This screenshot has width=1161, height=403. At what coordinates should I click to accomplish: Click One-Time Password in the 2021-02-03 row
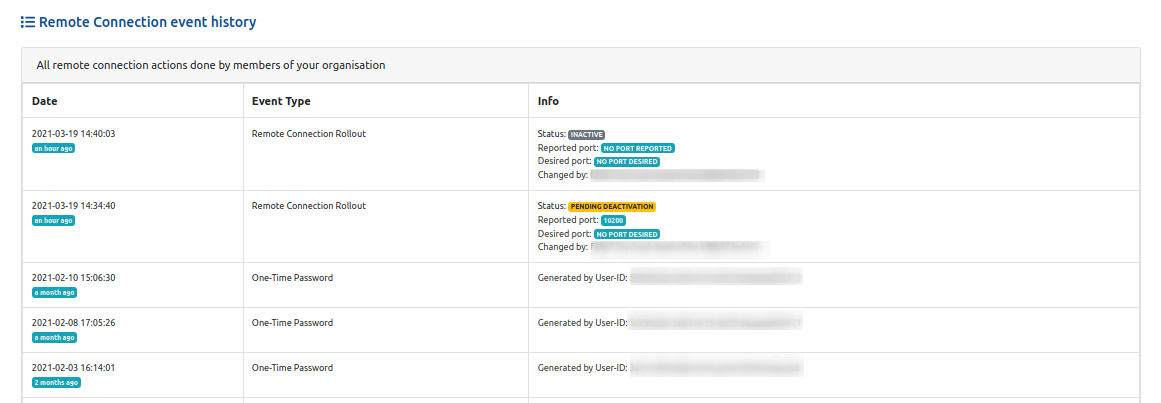click(x=292, y=368)
